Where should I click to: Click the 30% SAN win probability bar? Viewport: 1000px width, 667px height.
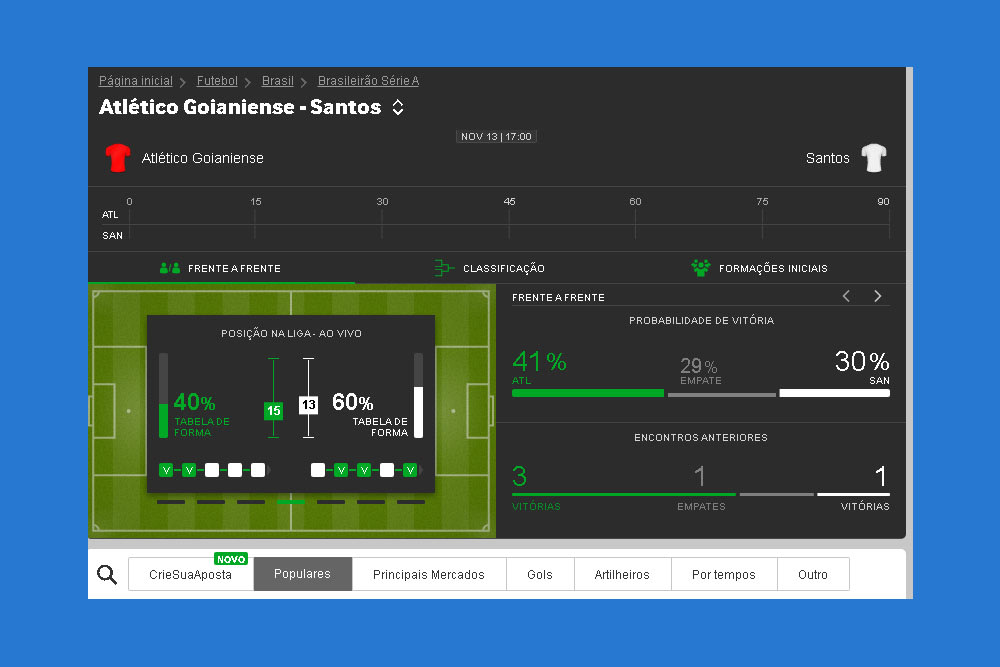coord(834,393)
